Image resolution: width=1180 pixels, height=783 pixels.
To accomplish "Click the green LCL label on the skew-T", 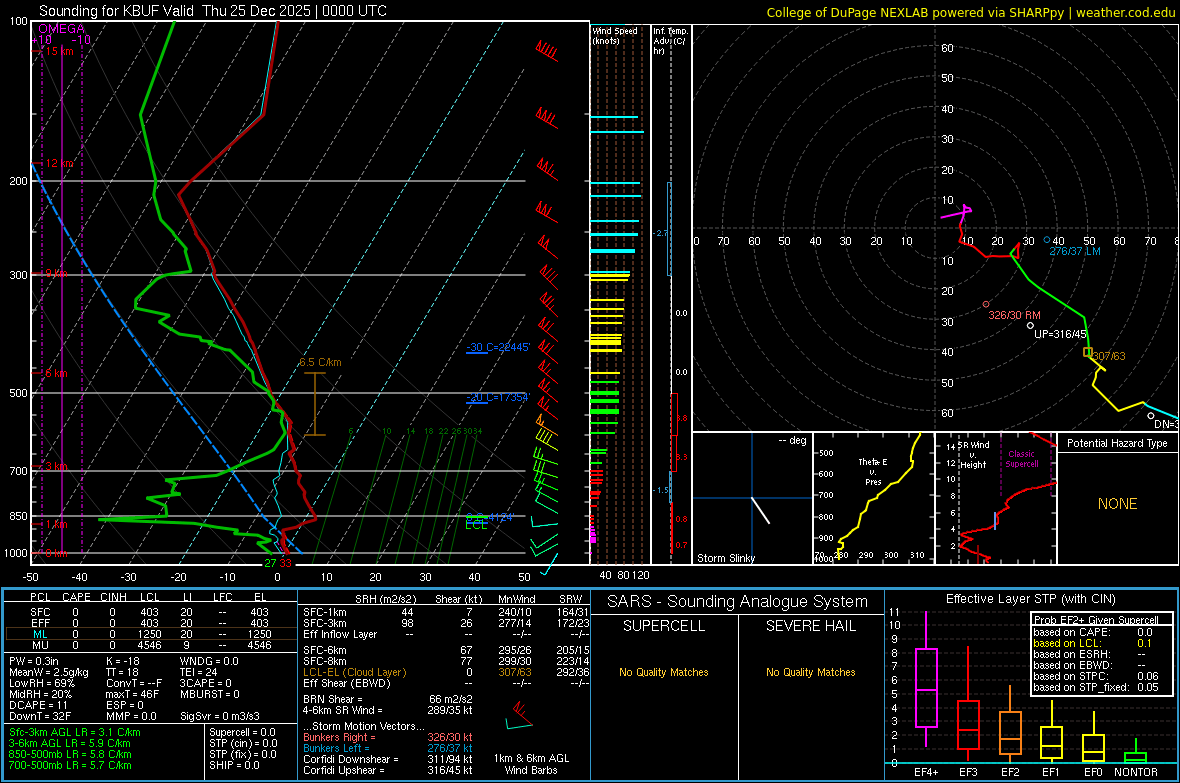I will click(476, 525).
